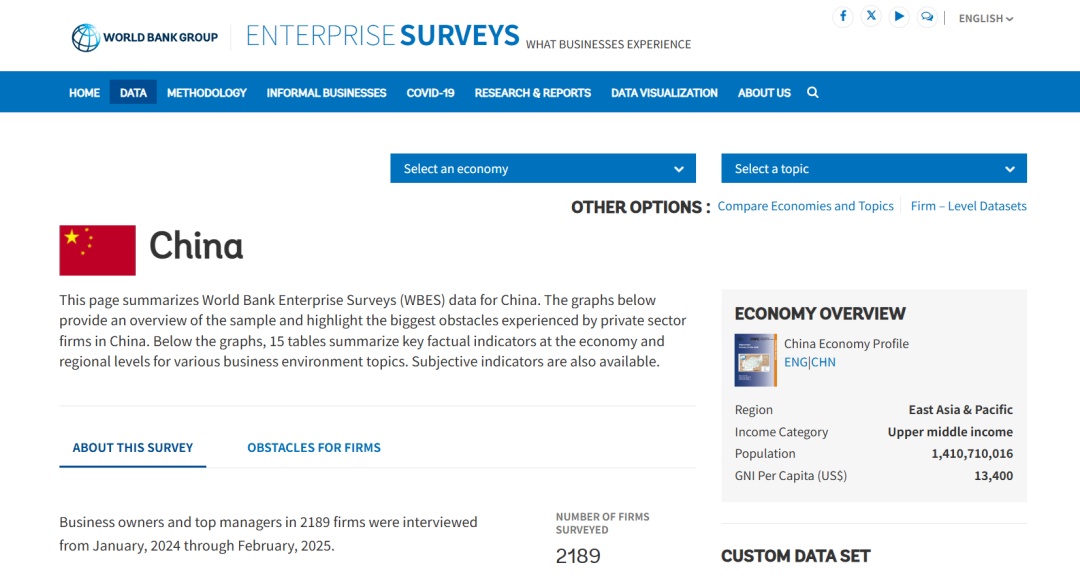Viewport: 1080px width, 578px height.
Task: Open the CHN economy profile link
Action: [x=823, y=362]
